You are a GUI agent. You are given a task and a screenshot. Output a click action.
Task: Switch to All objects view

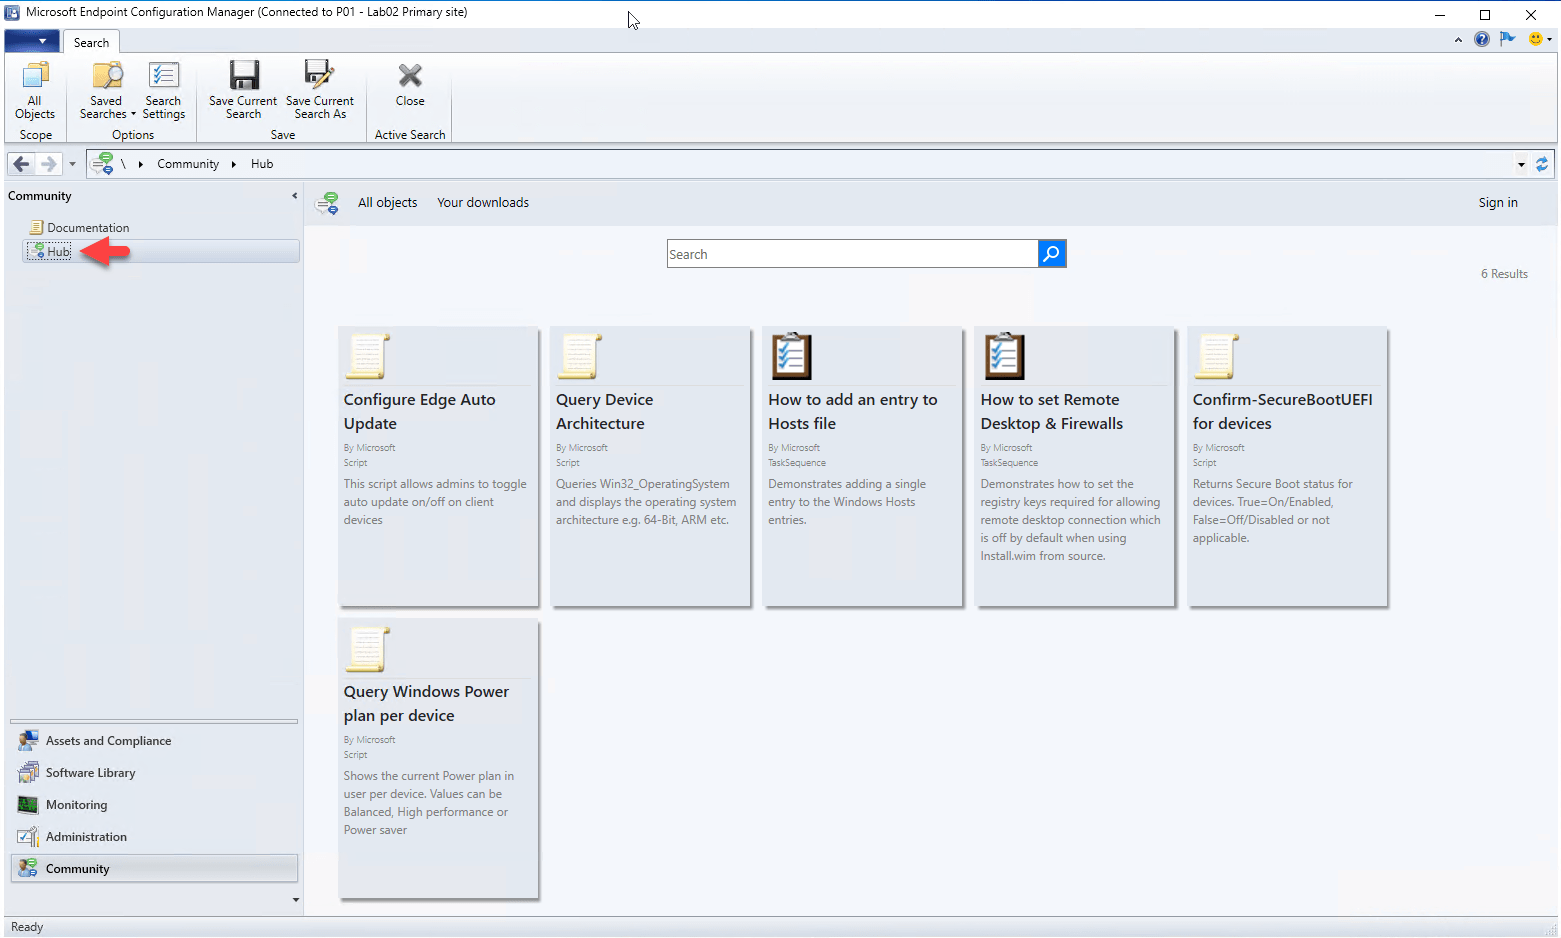pos(388,203)
